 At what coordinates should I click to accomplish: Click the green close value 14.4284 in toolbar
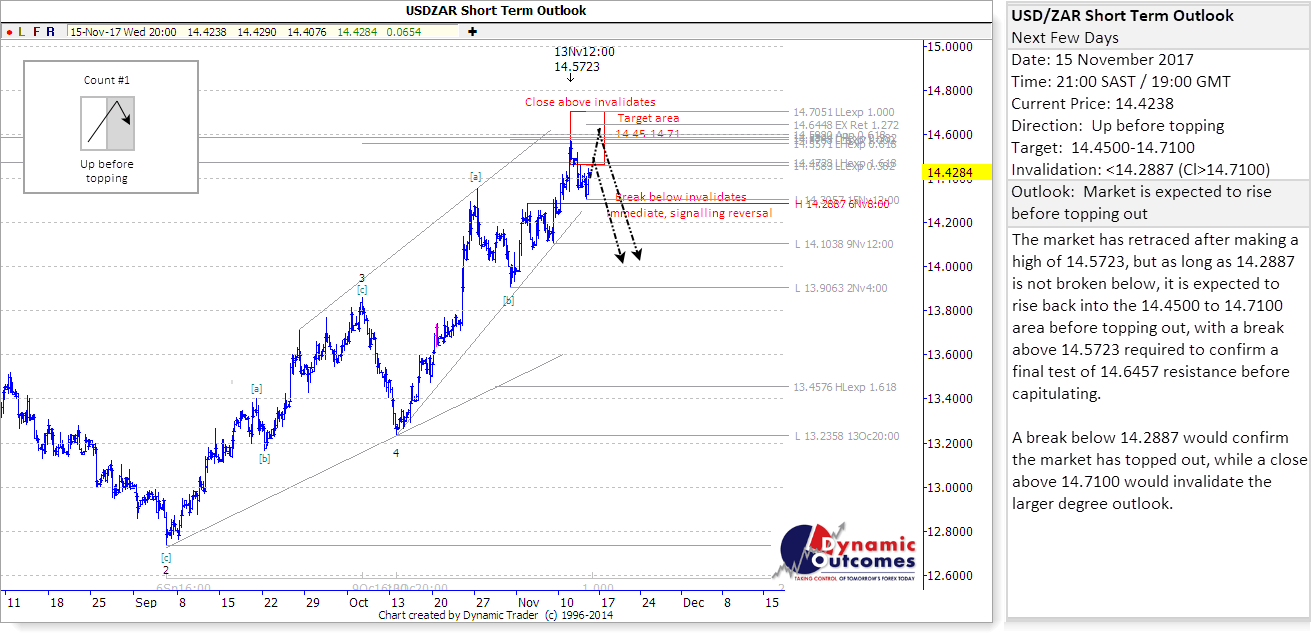(357, 32)
